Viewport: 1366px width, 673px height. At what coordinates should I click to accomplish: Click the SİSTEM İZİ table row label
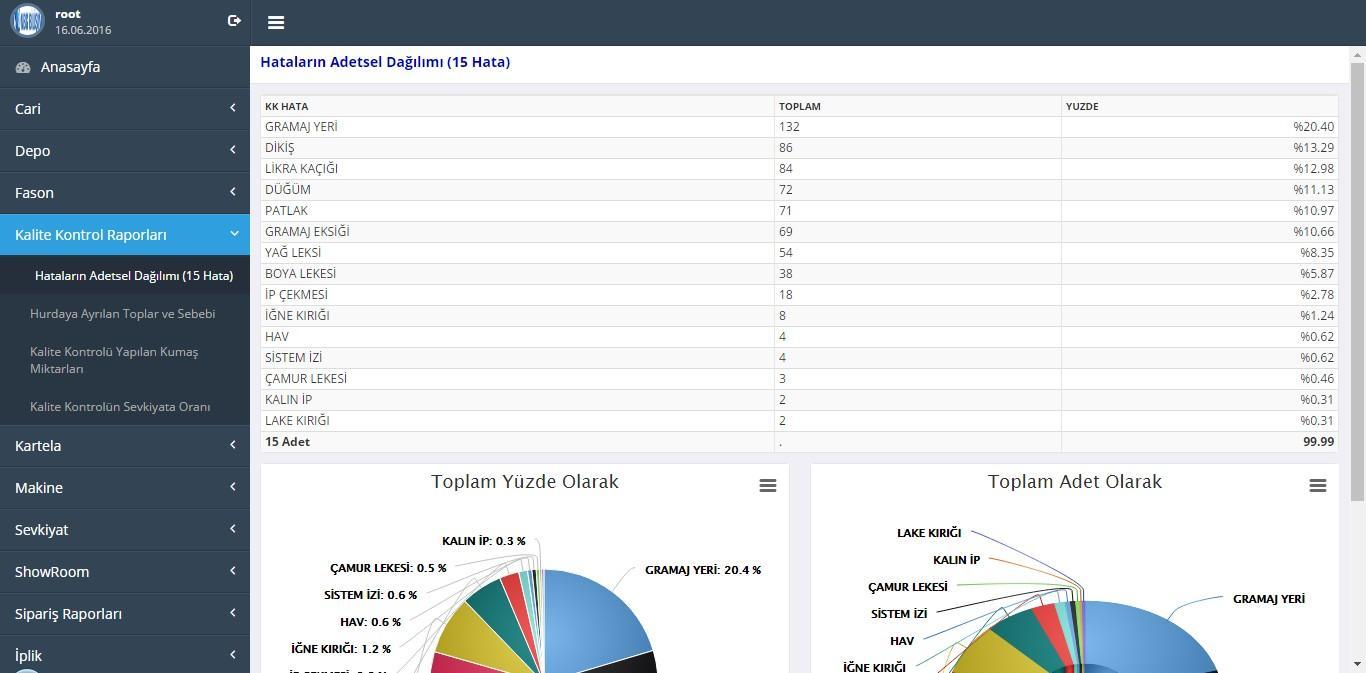pyautogui.click(x=293, y=358)
